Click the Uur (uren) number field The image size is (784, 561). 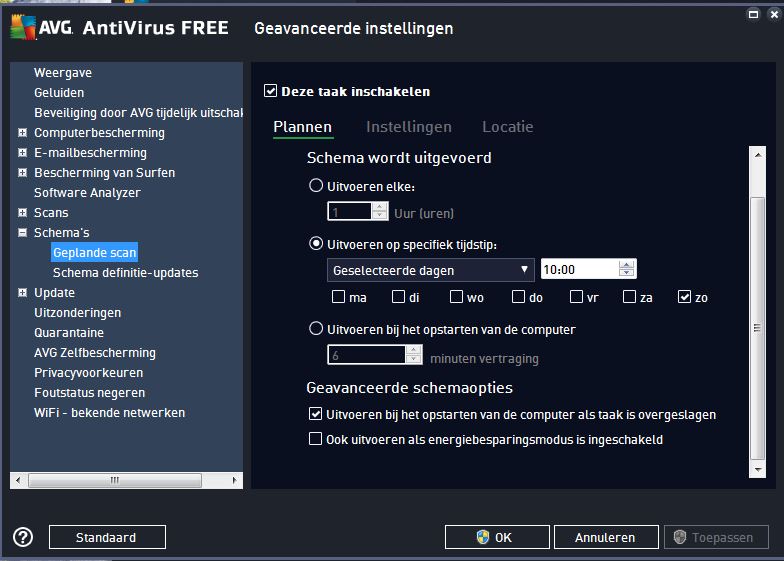[350, 212]
